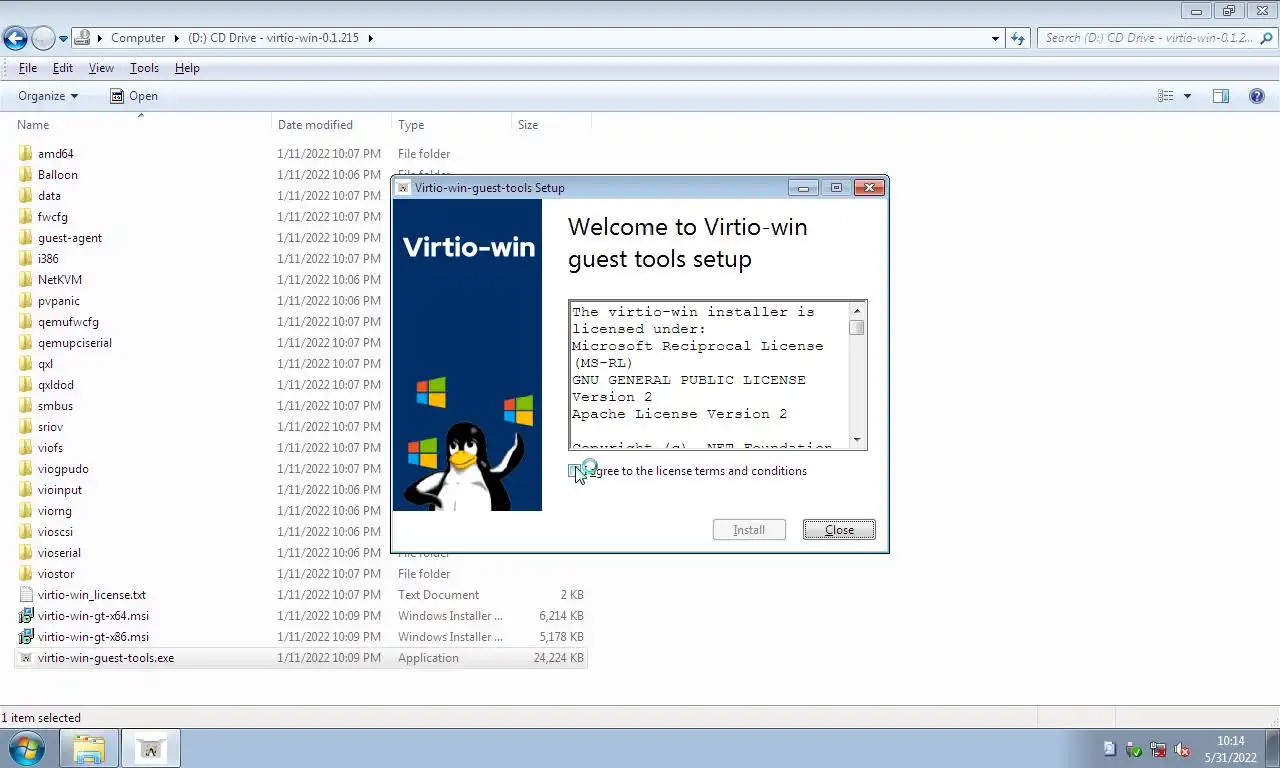
Task: Expand the change view options arrow
Action: 1187,96
